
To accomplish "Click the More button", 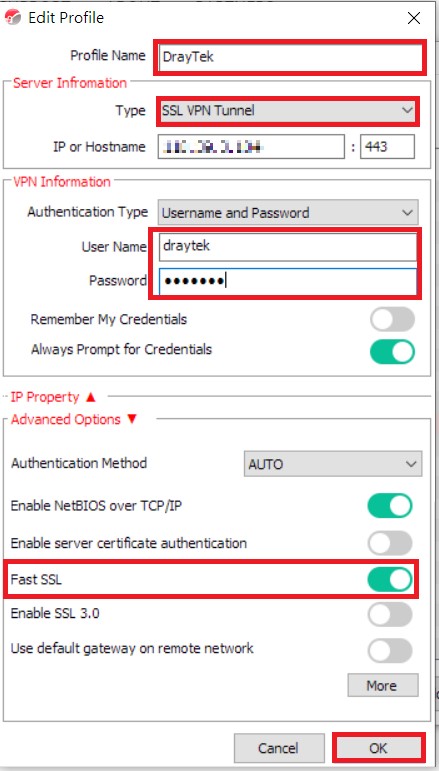I will tap(382, 685).
